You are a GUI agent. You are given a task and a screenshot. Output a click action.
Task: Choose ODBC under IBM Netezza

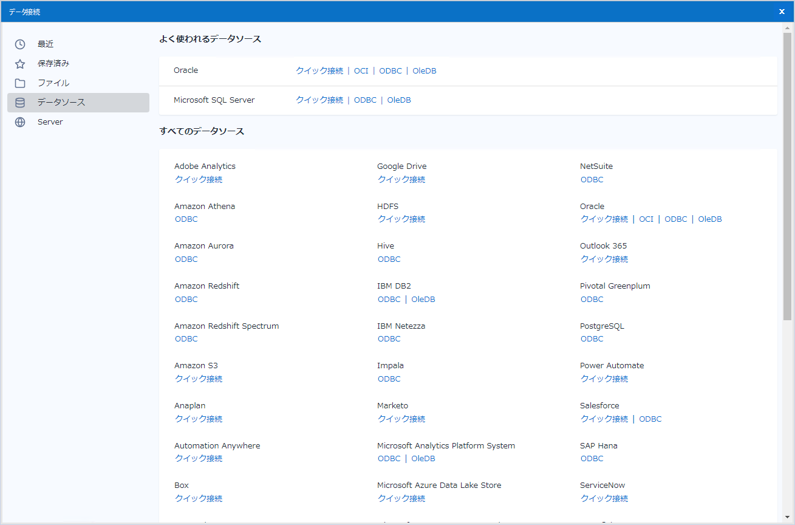point(389,339)
